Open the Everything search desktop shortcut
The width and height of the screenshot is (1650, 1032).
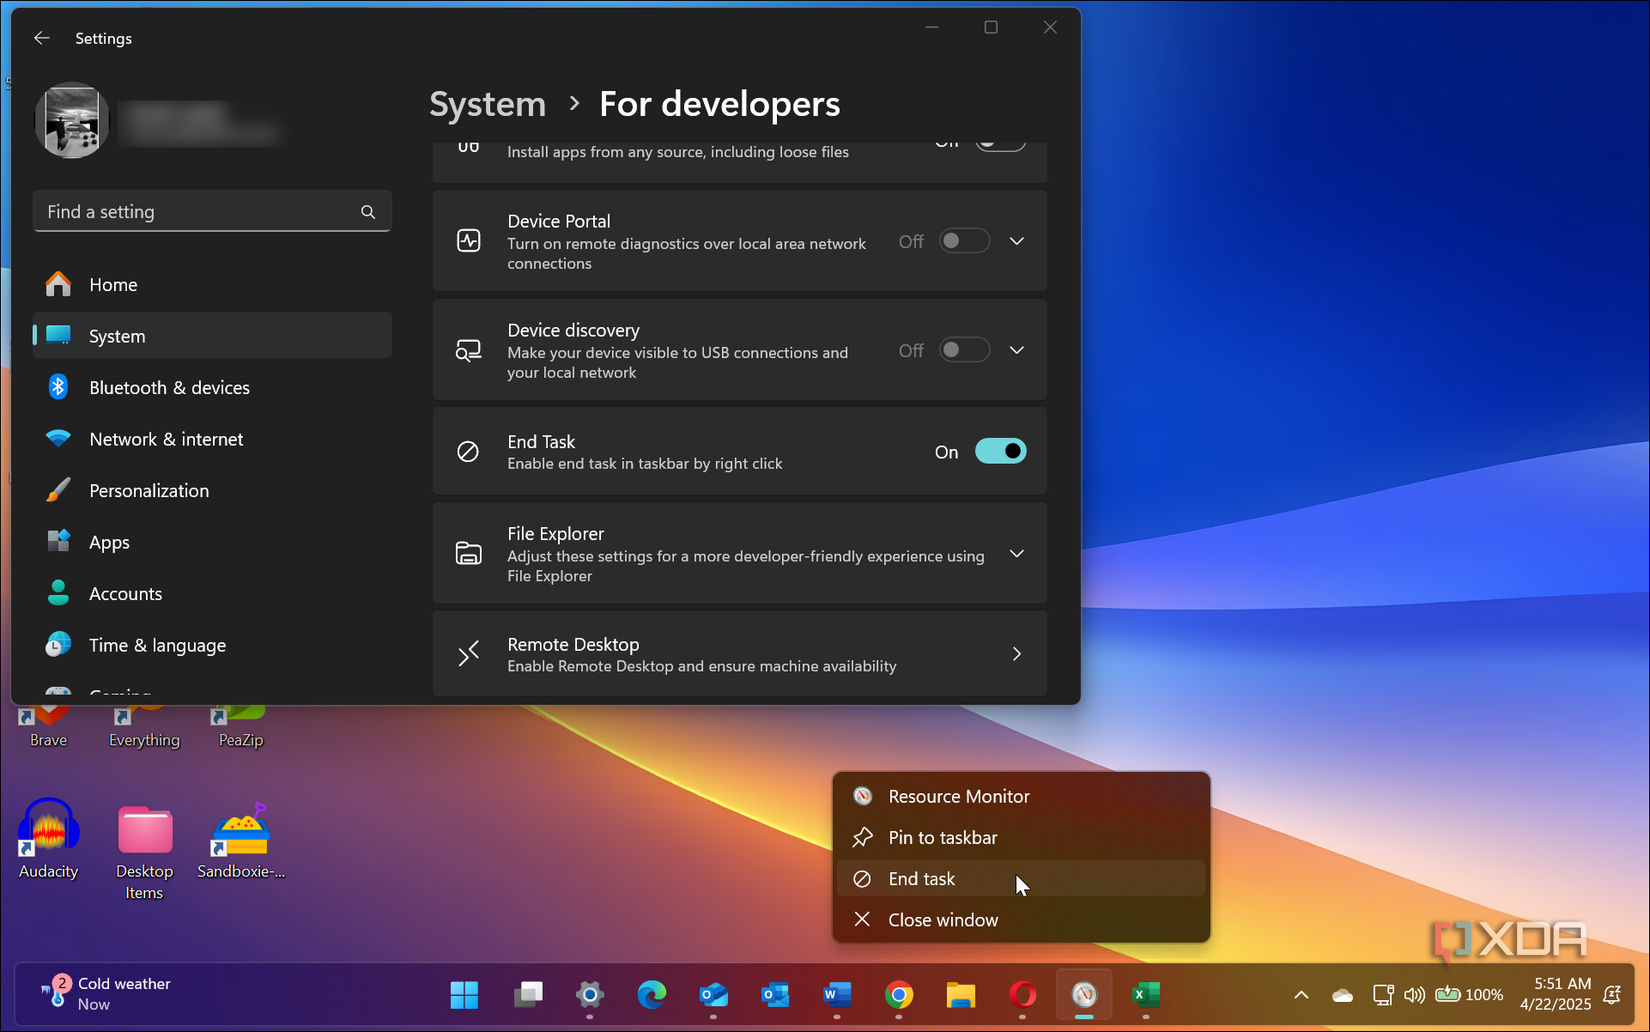tap(143, 715)
